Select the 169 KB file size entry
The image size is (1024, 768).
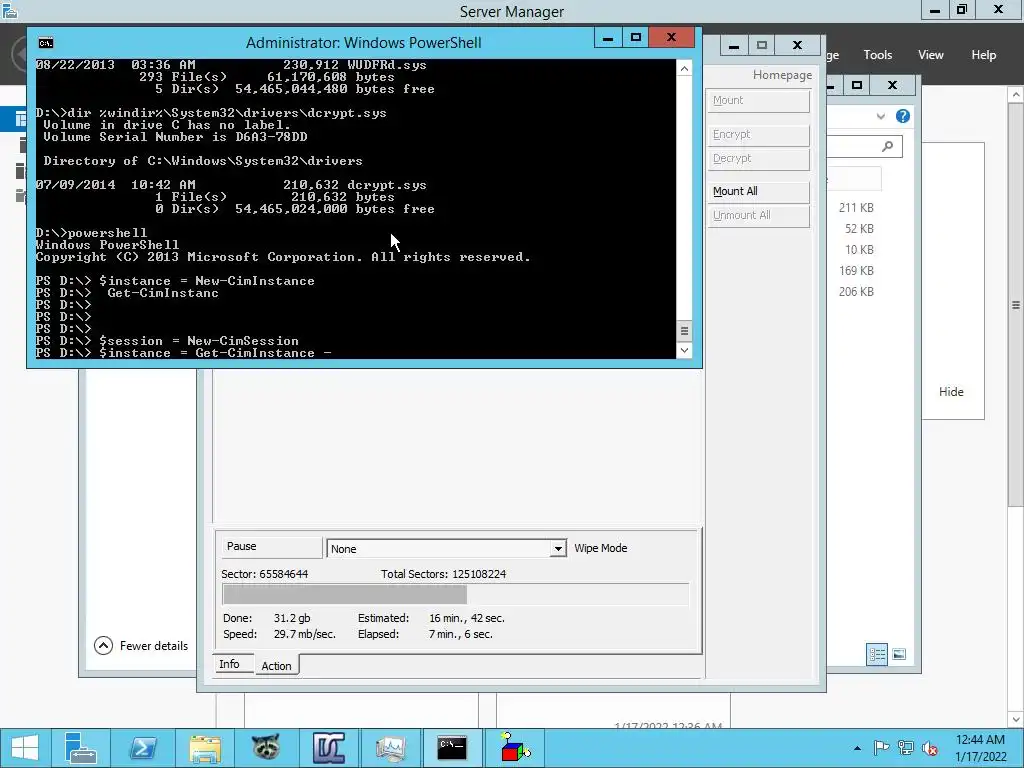(856, 270)
